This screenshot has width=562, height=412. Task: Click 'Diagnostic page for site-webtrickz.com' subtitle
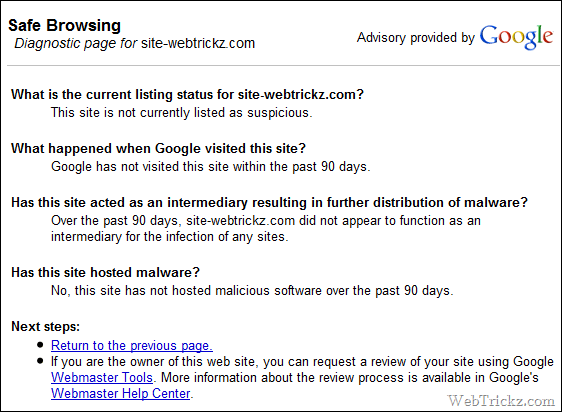point(134,43)
